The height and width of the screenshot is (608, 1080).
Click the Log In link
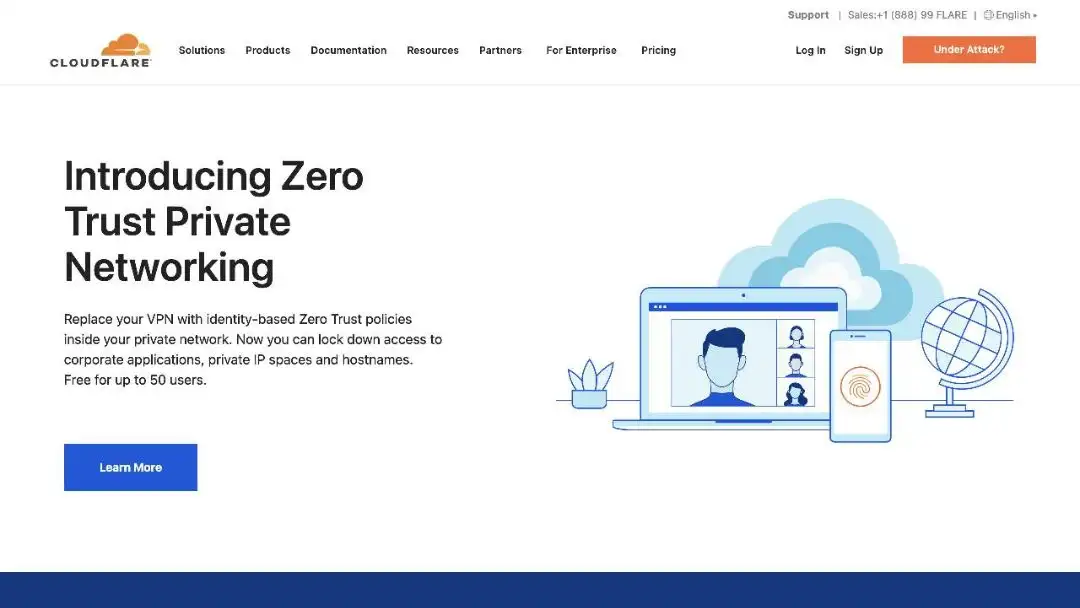[x=810, y=50]
